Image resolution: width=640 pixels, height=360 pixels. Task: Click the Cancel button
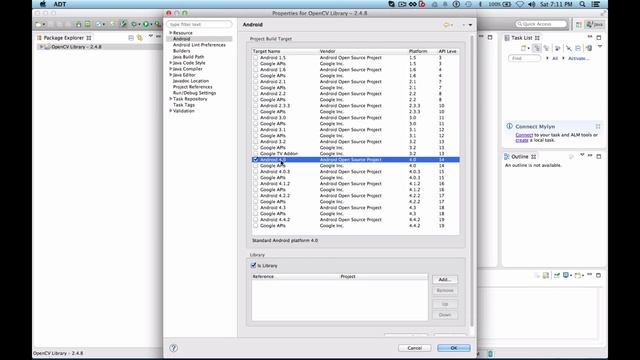pyautogui.click(x=415, y=348)
